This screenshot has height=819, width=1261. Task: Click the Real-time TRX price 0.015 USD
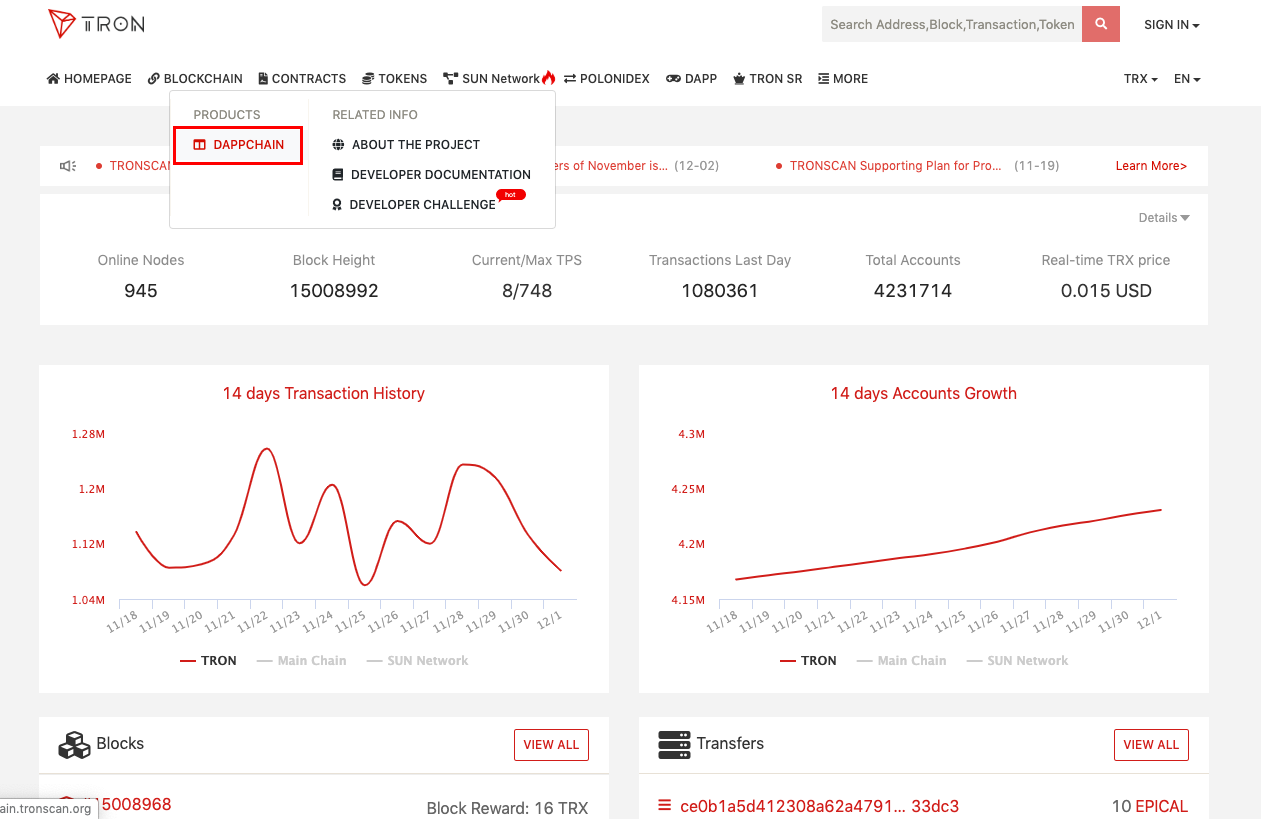[1106, 291]
